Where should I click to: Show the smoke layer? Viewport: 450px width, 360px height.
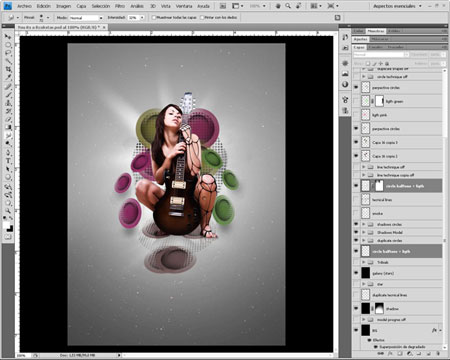356,213
